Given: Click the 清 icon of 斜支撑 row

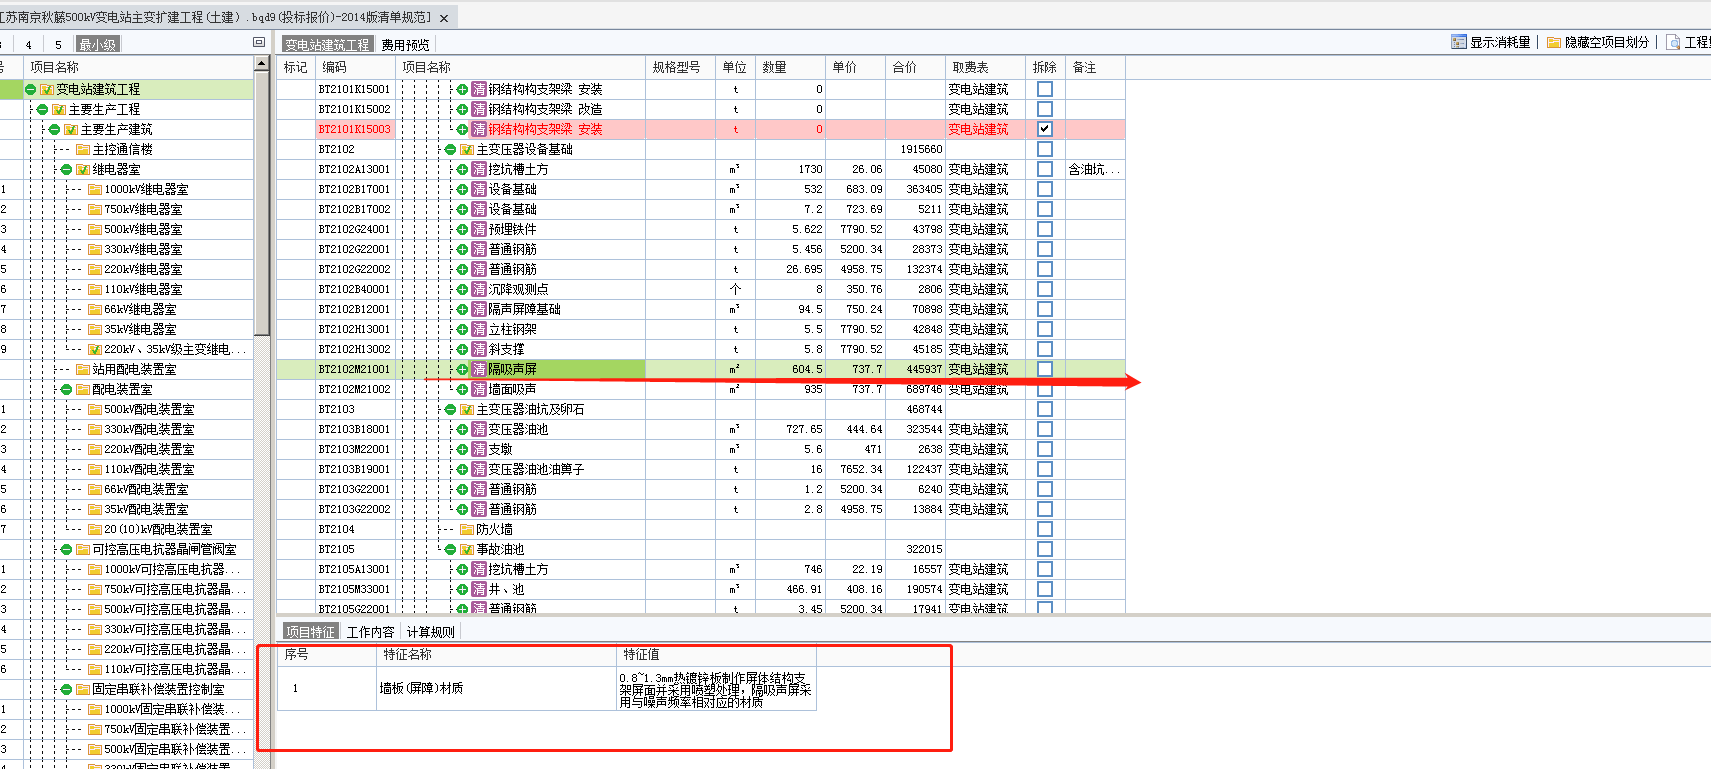Looking at the screenshot, I should click(x=479, y=349).
